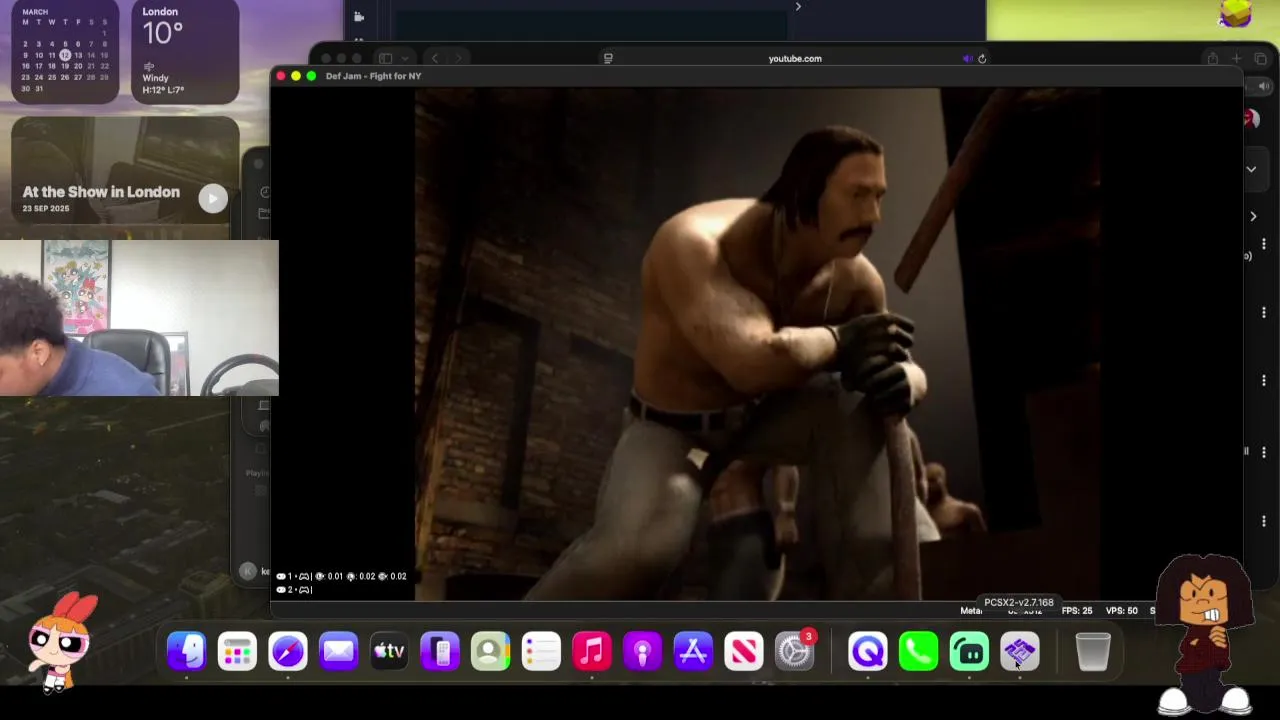Click the right chevron on the Safari page
Screen dimensions: 1280x720
point(1253,216)
